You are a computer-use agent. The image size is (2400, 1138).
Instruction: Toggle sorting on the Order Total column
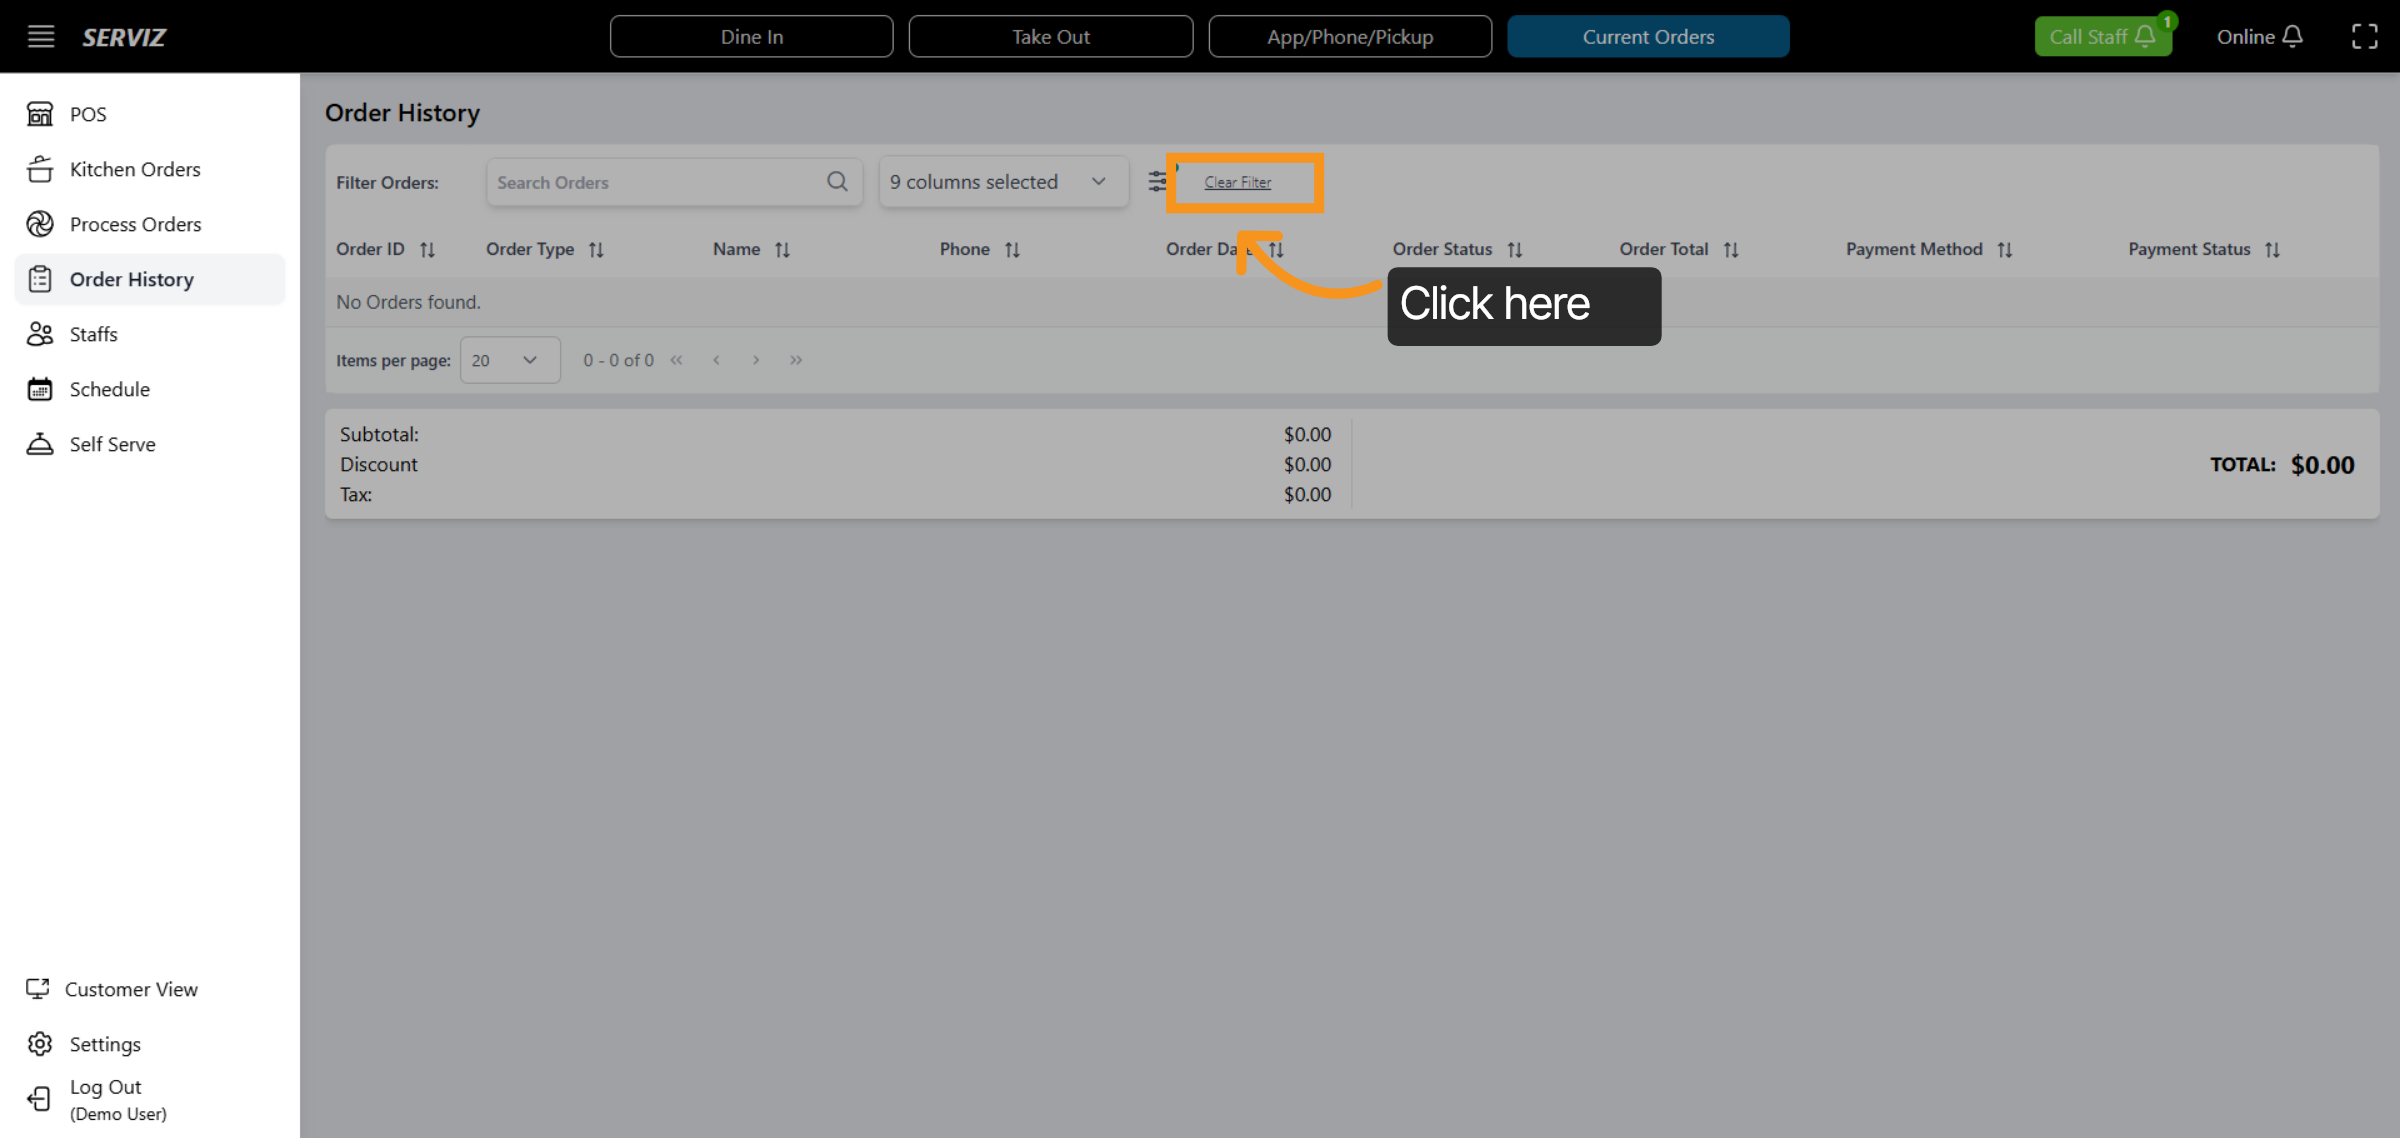coord(1732,249)
